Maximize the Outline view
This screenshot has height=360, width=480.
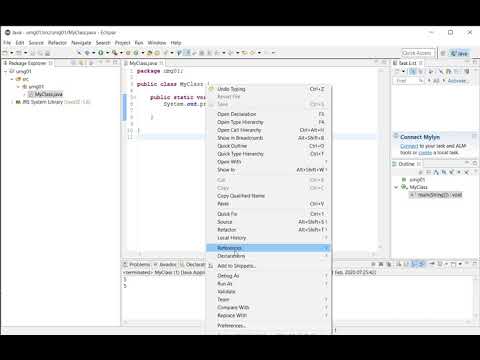(x=475, y=163)
